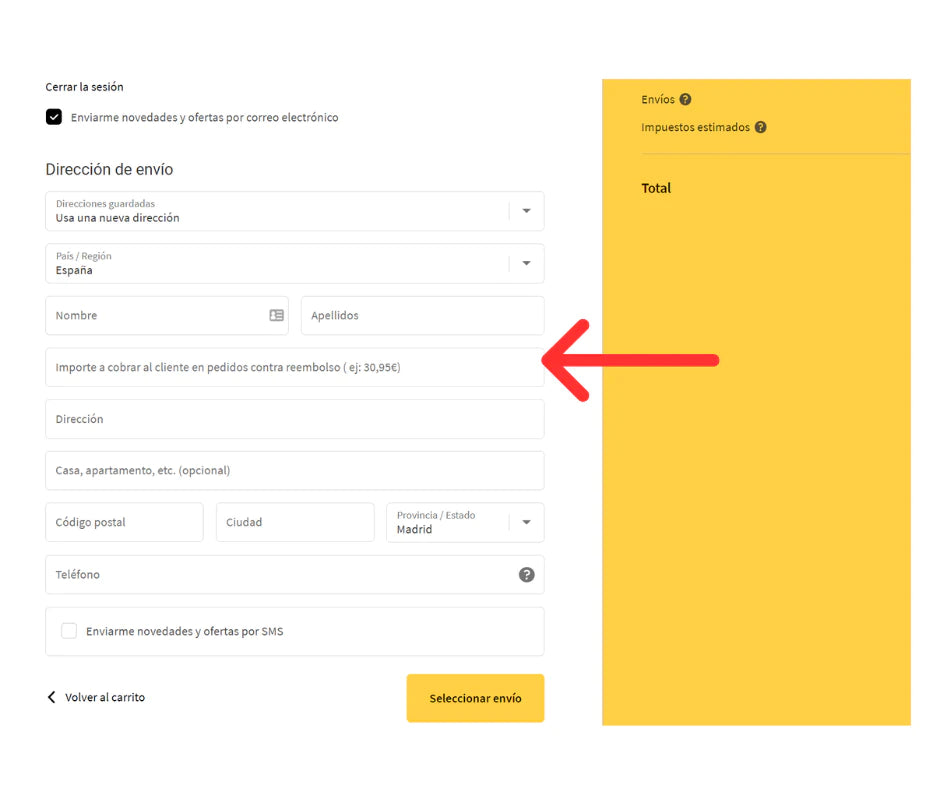
Task: Open the Provincia / Estado dropdown
Action: [x=526, y=522]
